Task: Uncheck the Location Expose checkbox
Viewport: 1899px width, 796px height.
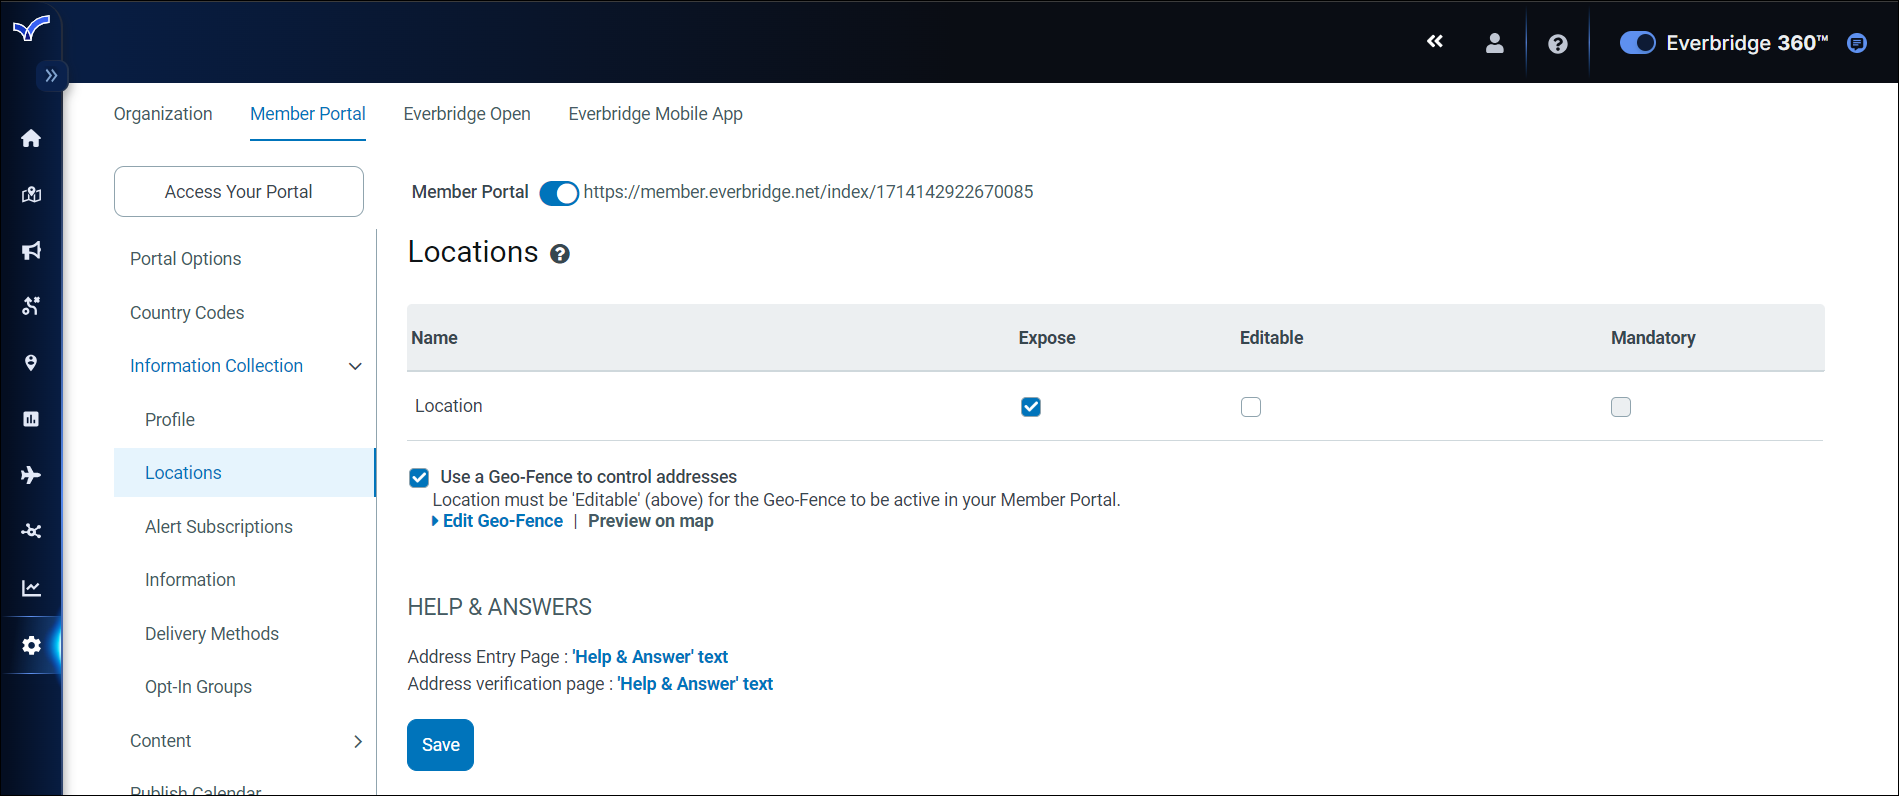Action: [1031, 407]
